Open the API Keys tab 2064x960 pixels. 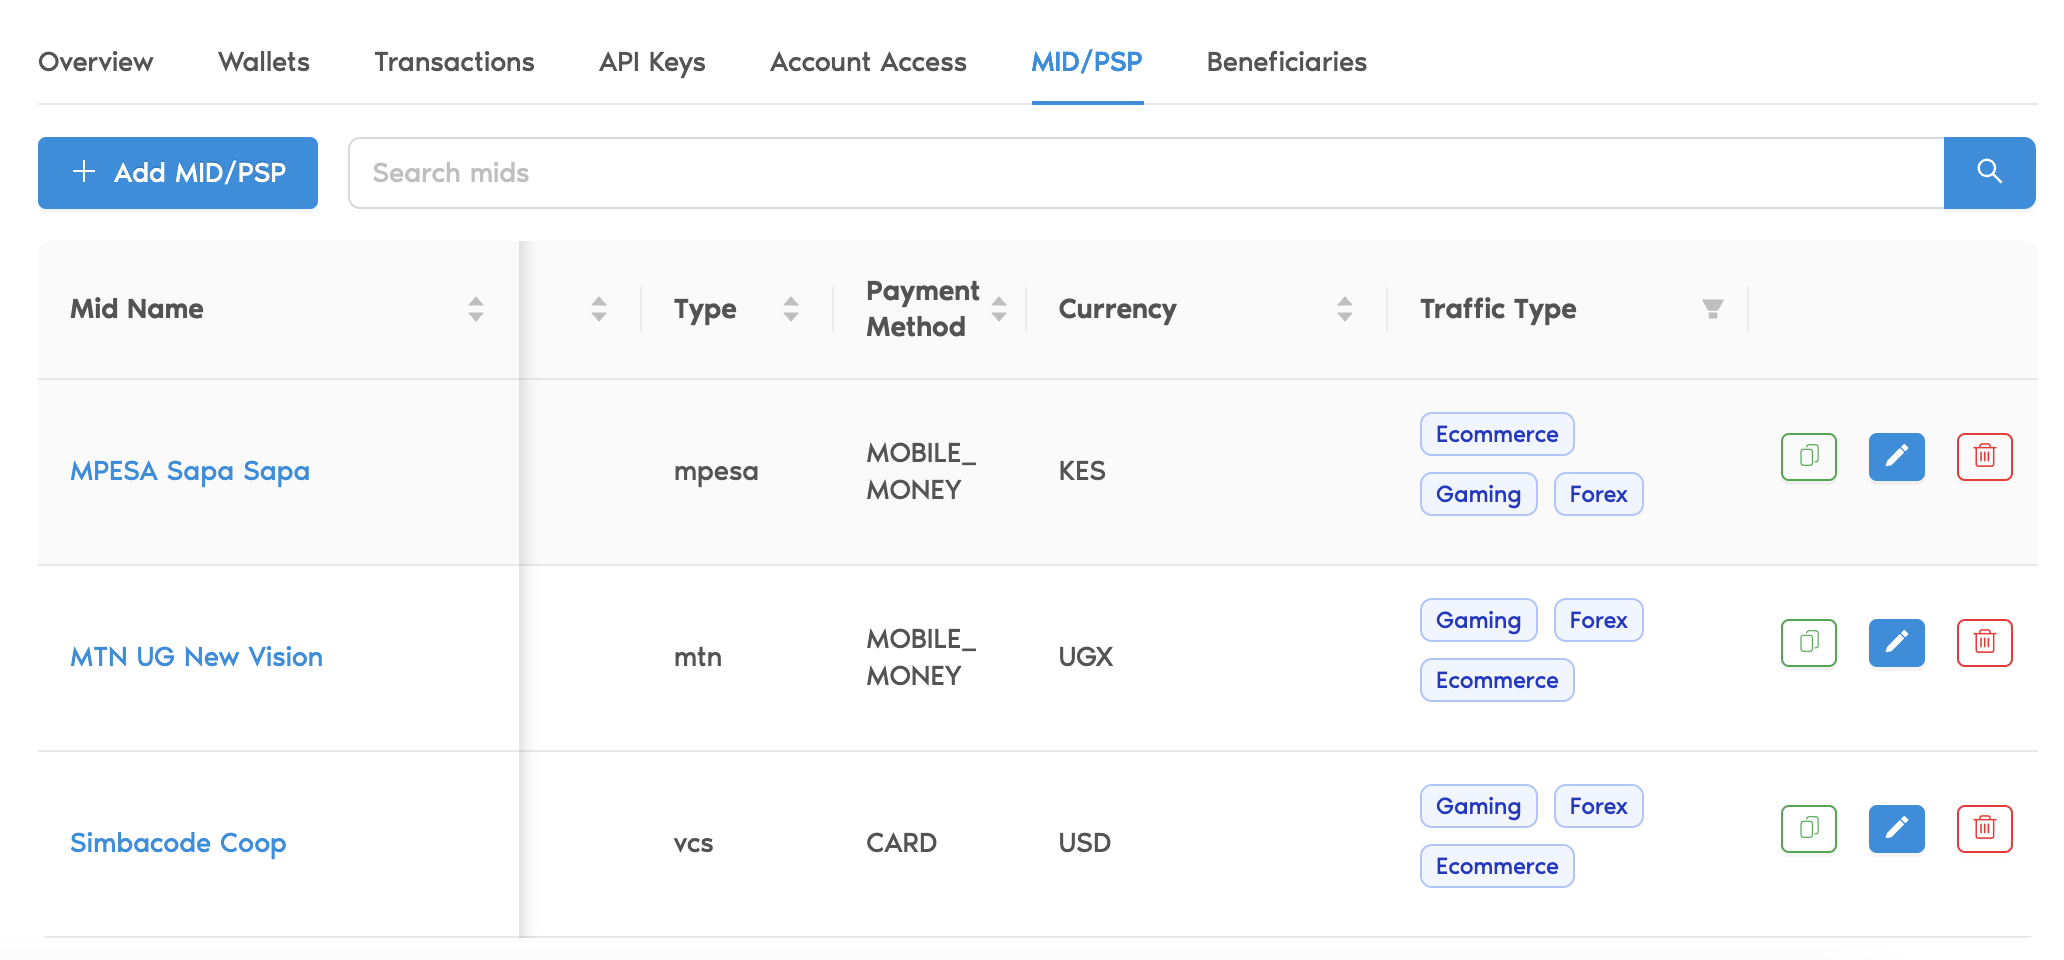(652, 62)
